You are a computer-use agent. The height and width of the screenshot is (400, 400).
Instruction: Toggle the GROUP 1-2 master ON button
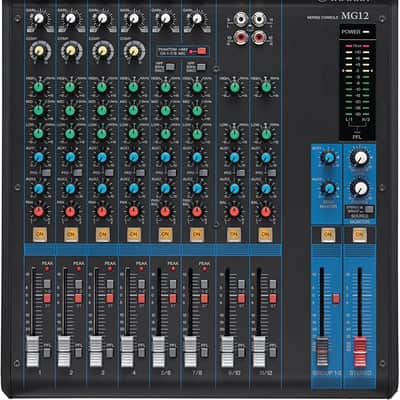click(x=328, y=235)
